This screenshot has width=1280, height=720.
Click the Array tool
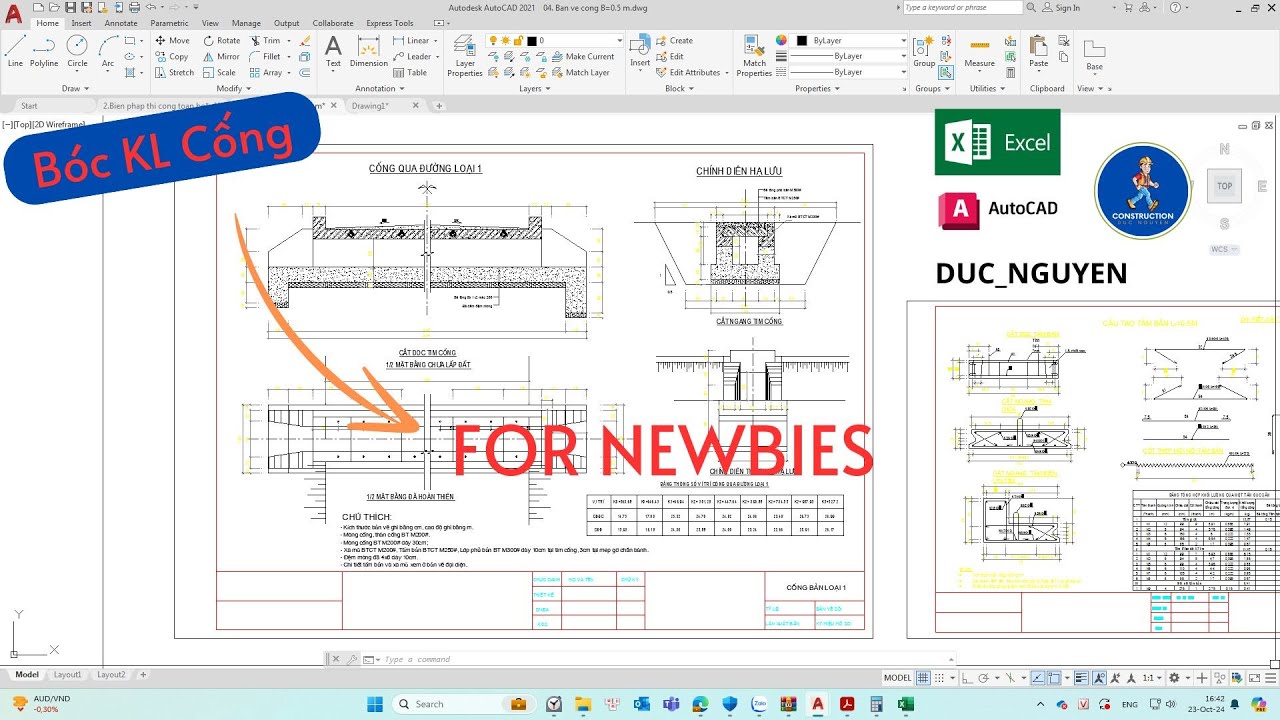coord(266,73)
